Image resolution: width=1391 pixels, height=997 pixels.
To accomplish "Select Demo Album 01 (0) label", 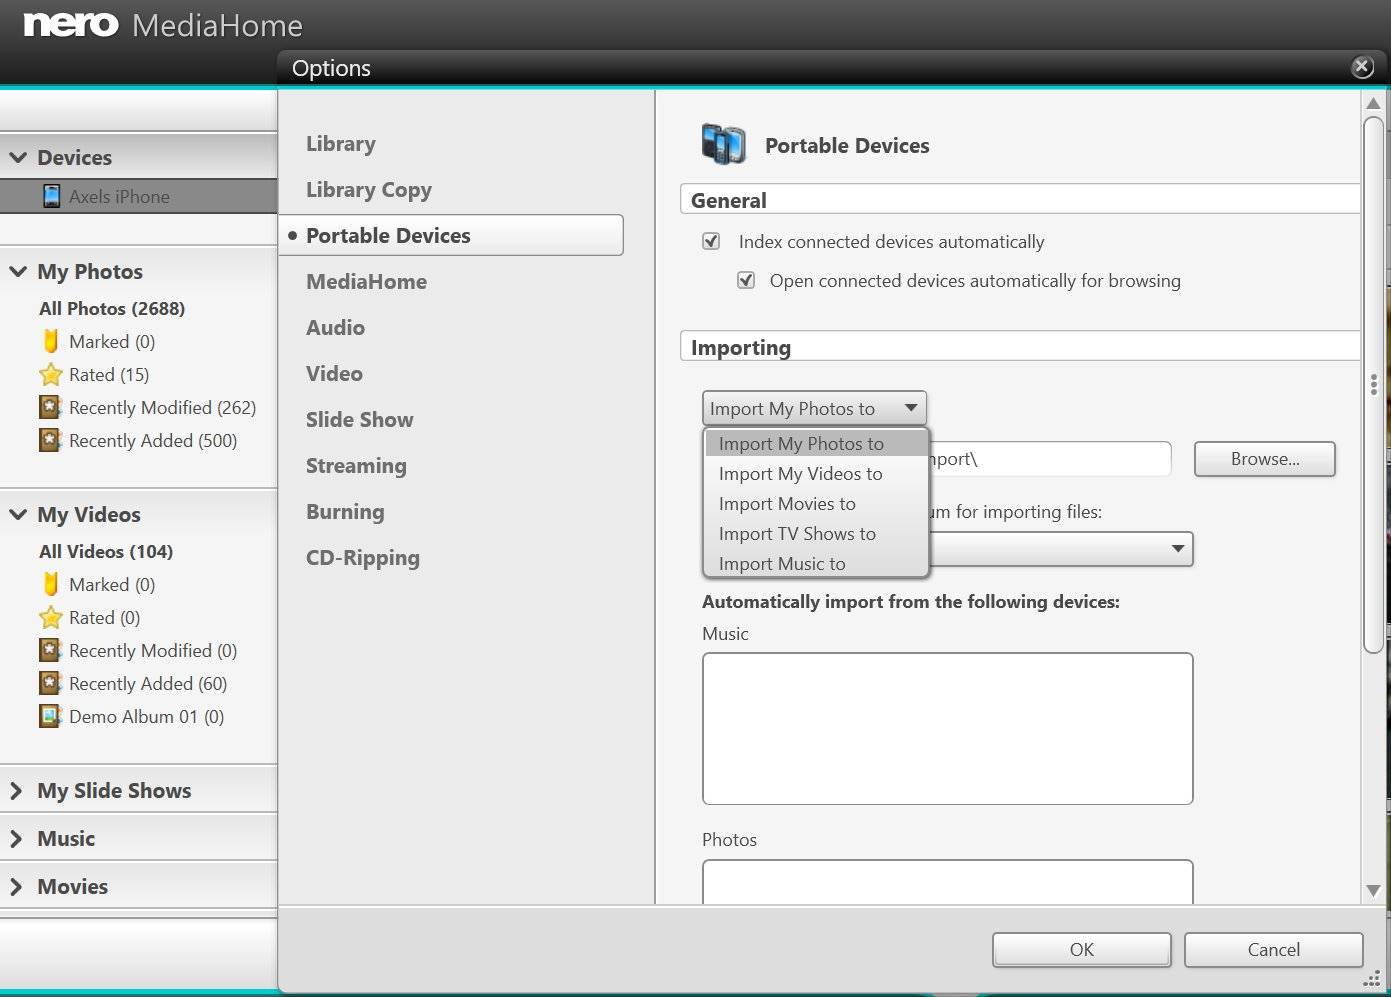I will (x=146, y=716).
